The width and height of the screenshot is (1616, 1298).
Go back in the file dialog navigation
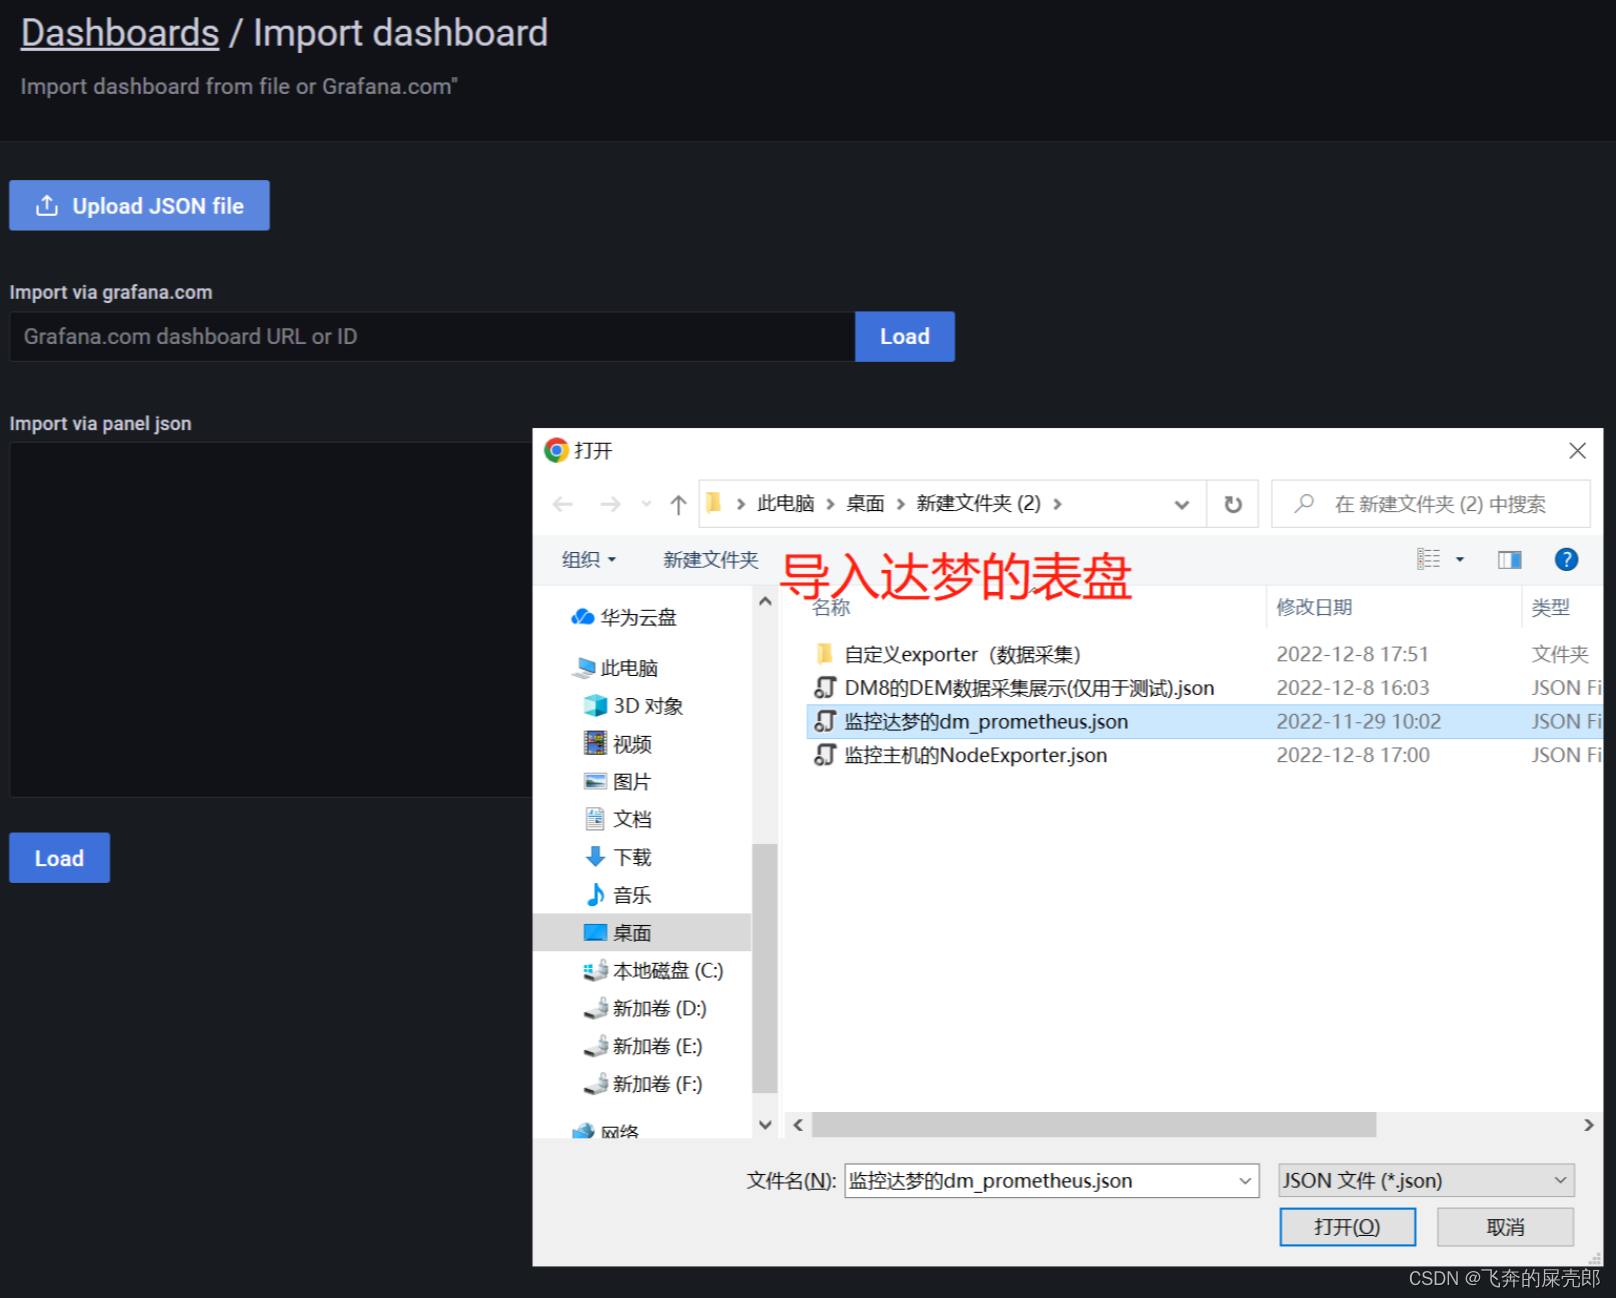[x=563, y=504]
